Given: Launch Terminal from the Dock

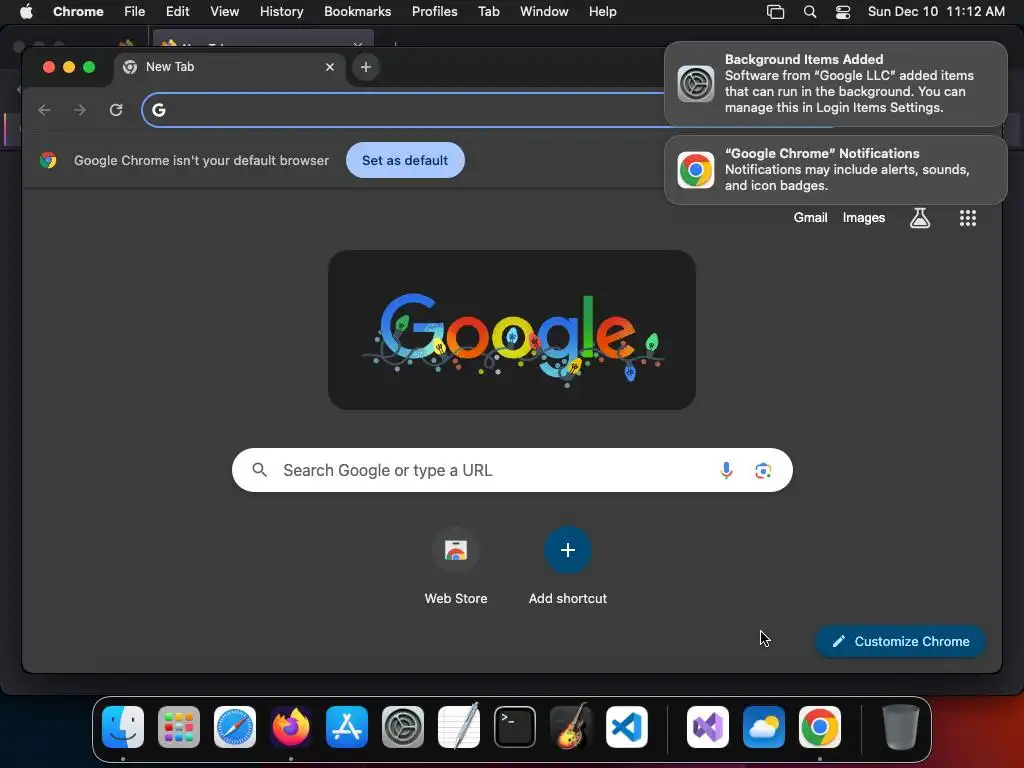Looking at the screenshot, I should click(x=515, y=727).
